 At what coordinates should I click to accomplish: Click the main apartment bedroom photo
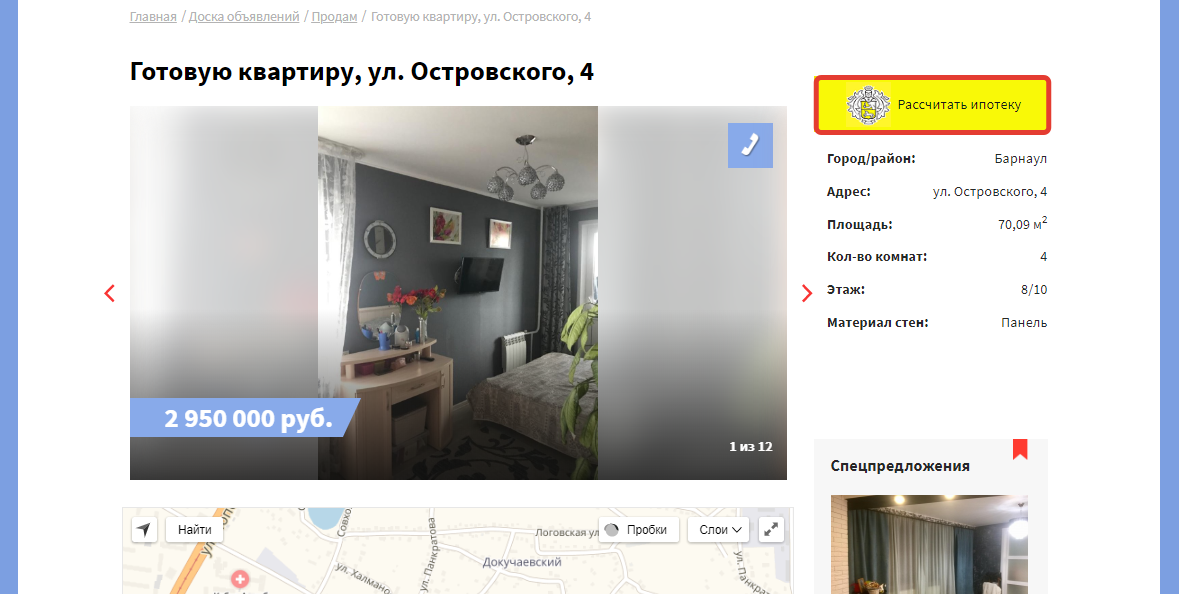click(x=458, y=292)
